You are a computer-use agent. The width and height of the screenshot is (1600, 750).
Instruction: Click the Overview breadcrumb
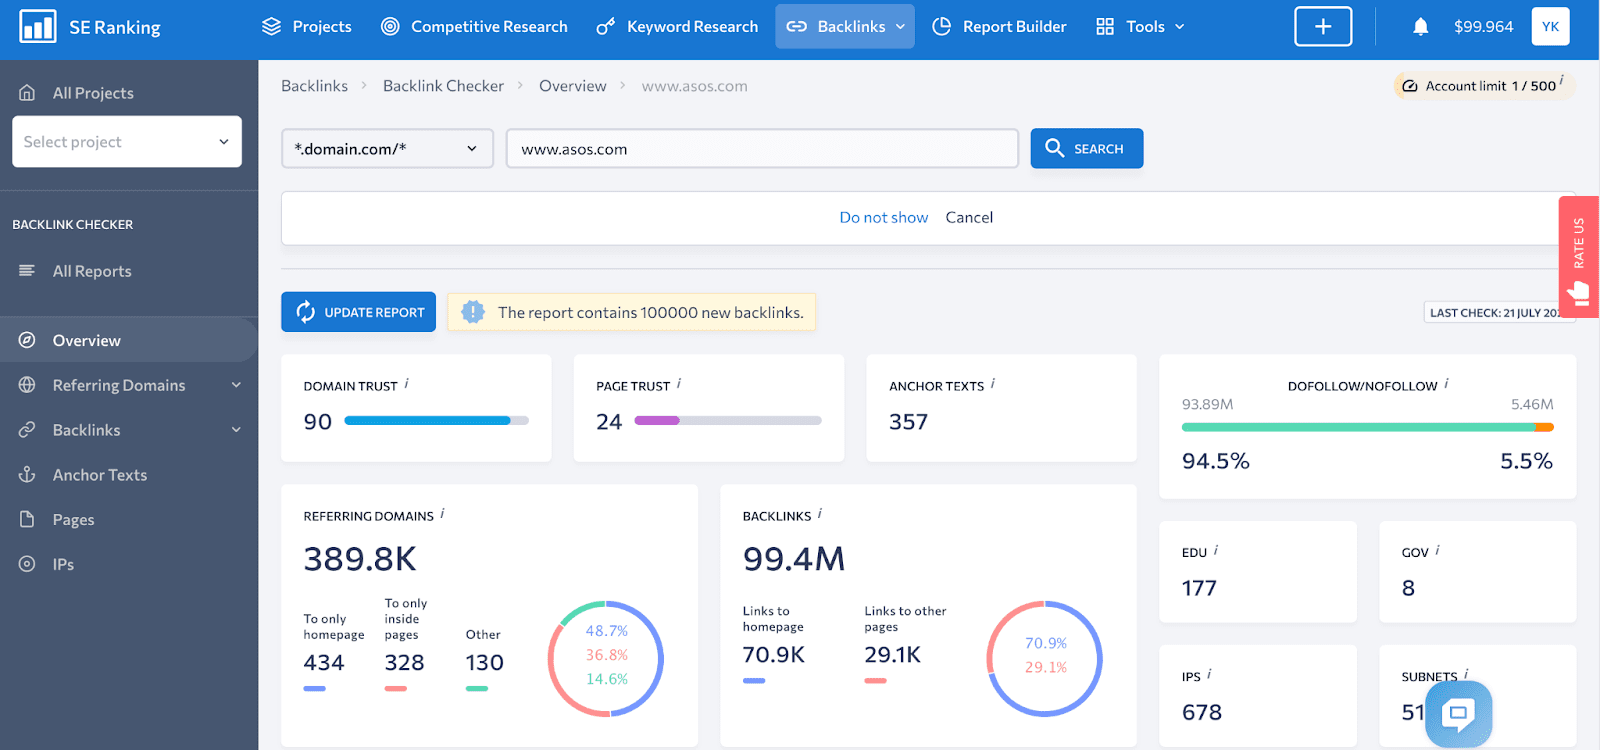click(572, 86)
